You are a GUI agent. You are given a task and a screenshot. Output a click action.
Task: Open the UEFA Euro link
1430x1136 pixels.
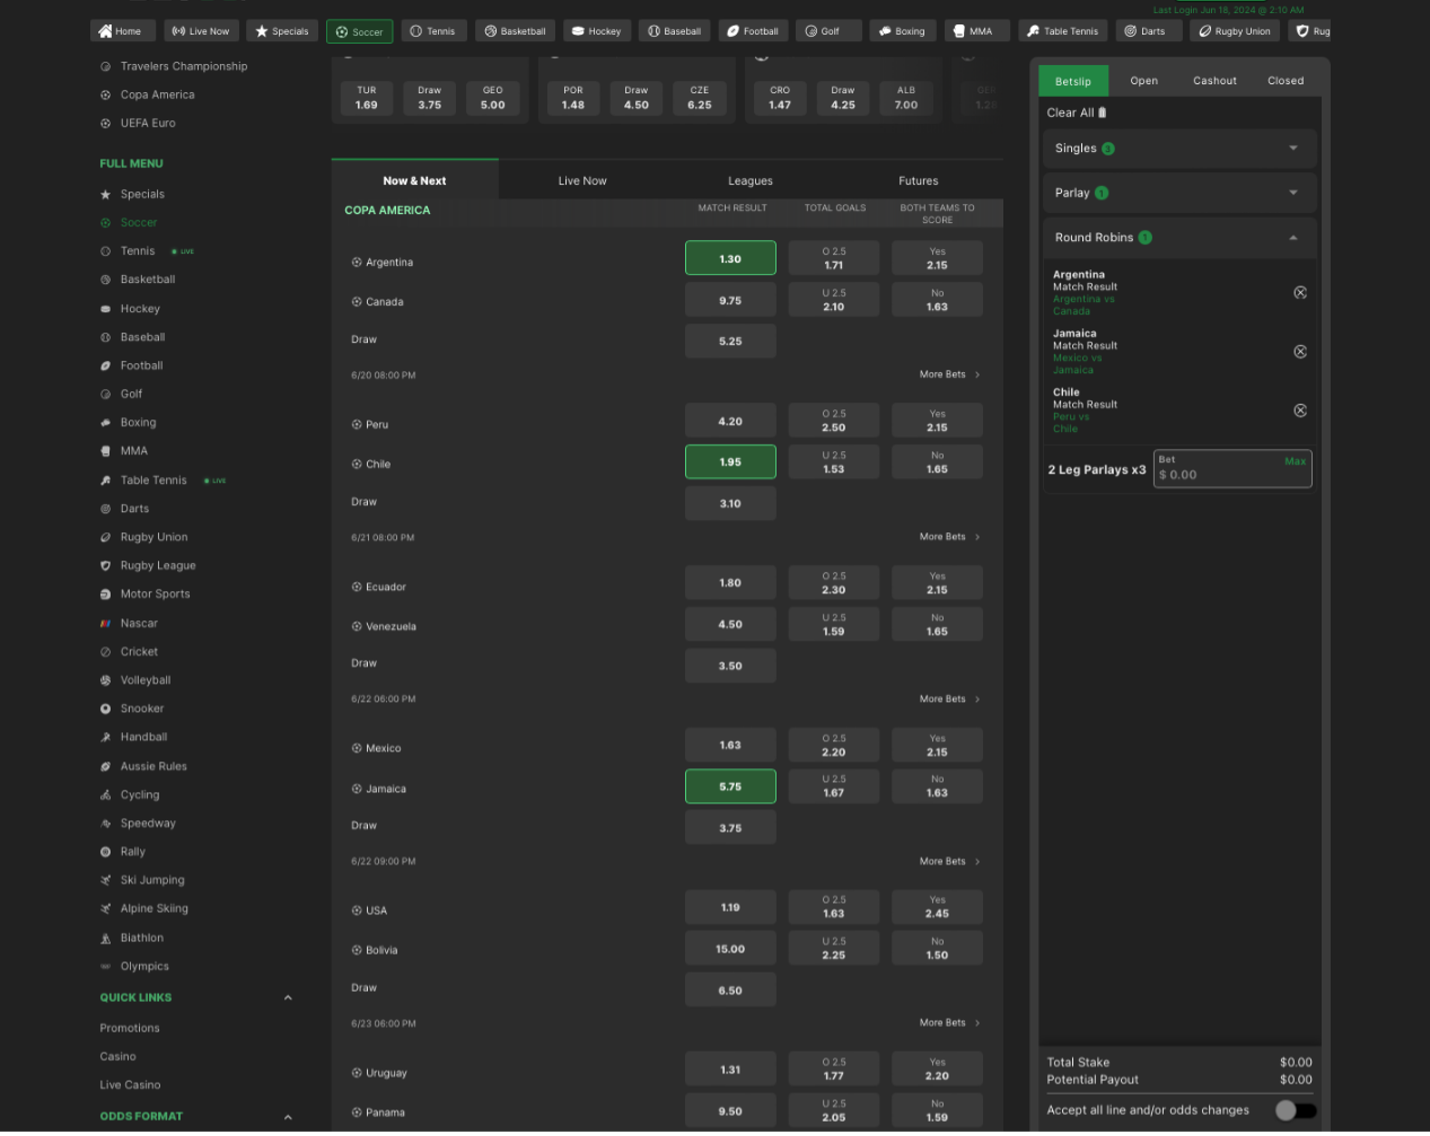[147, 123]
